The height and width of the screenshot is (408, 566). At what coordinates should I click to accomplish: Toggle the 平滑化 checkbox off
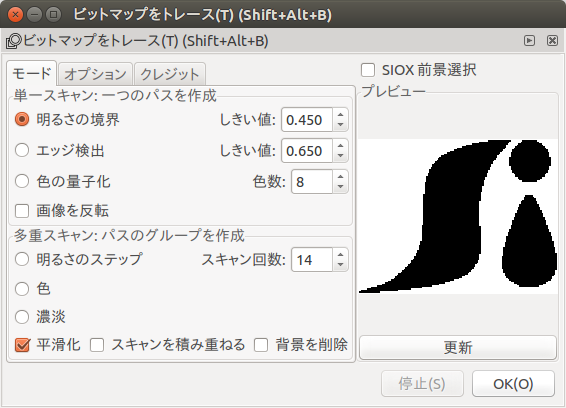22,345
